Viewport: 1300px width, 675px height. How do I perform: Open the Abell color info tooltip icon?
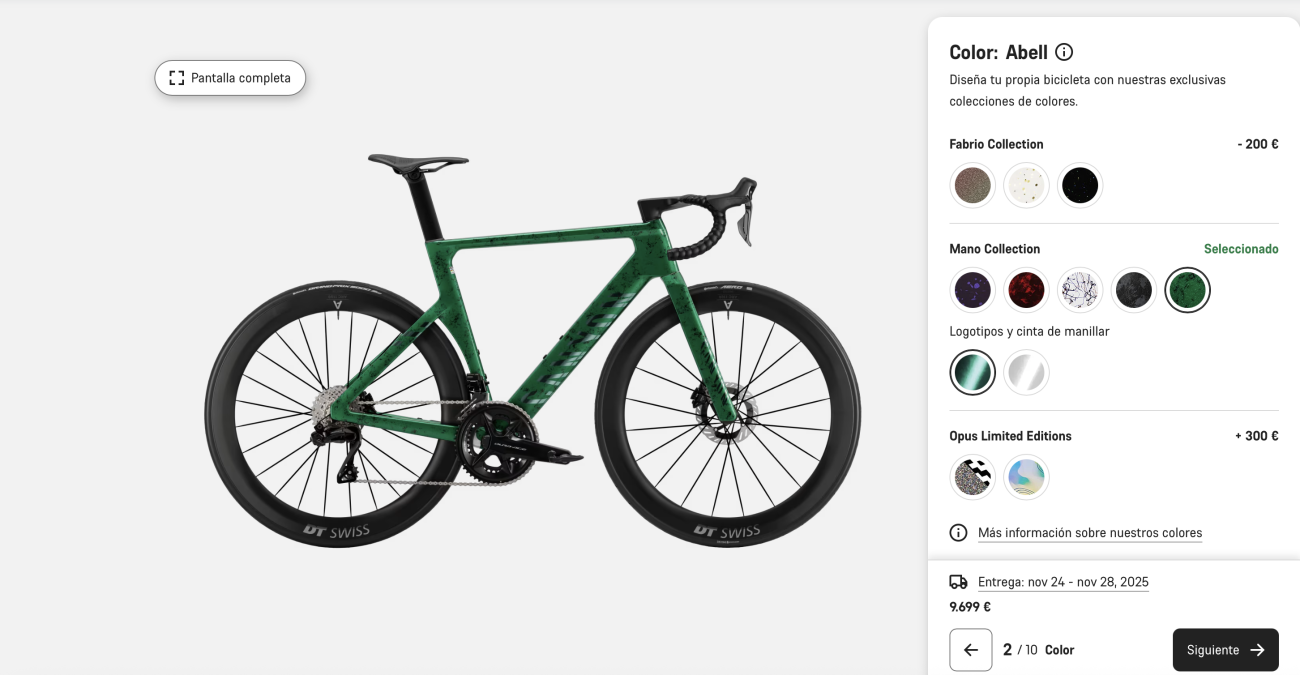(x=1064, y=51)
